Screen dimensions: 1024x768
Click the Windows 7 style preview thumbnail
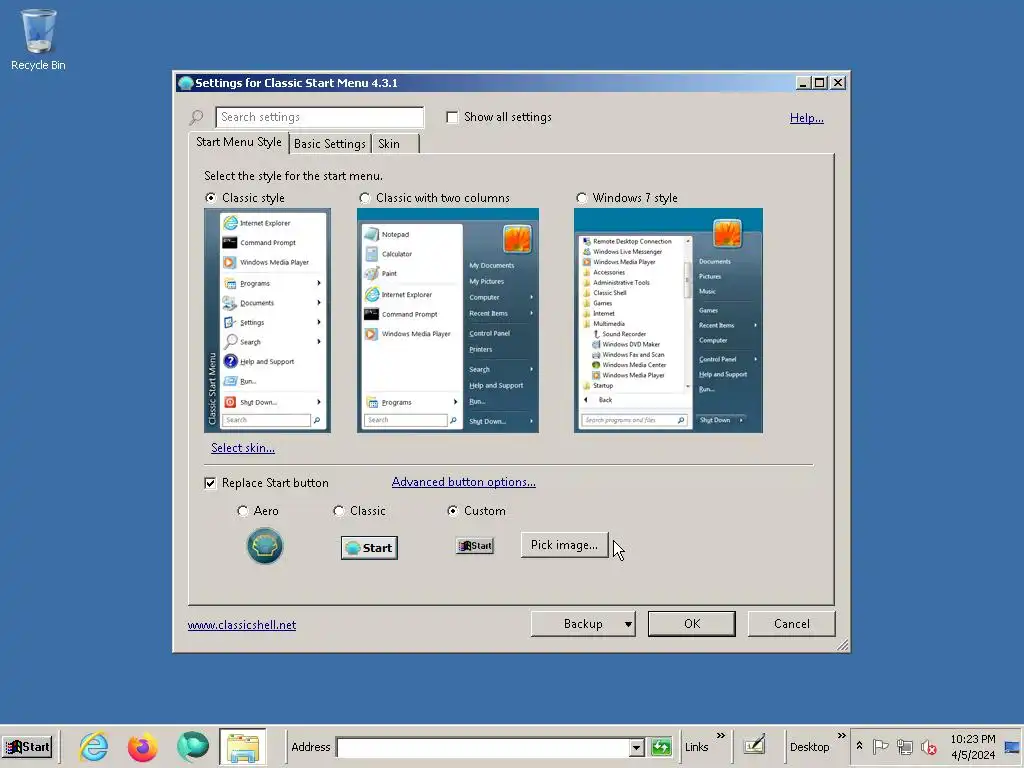[x=668, y=320]
